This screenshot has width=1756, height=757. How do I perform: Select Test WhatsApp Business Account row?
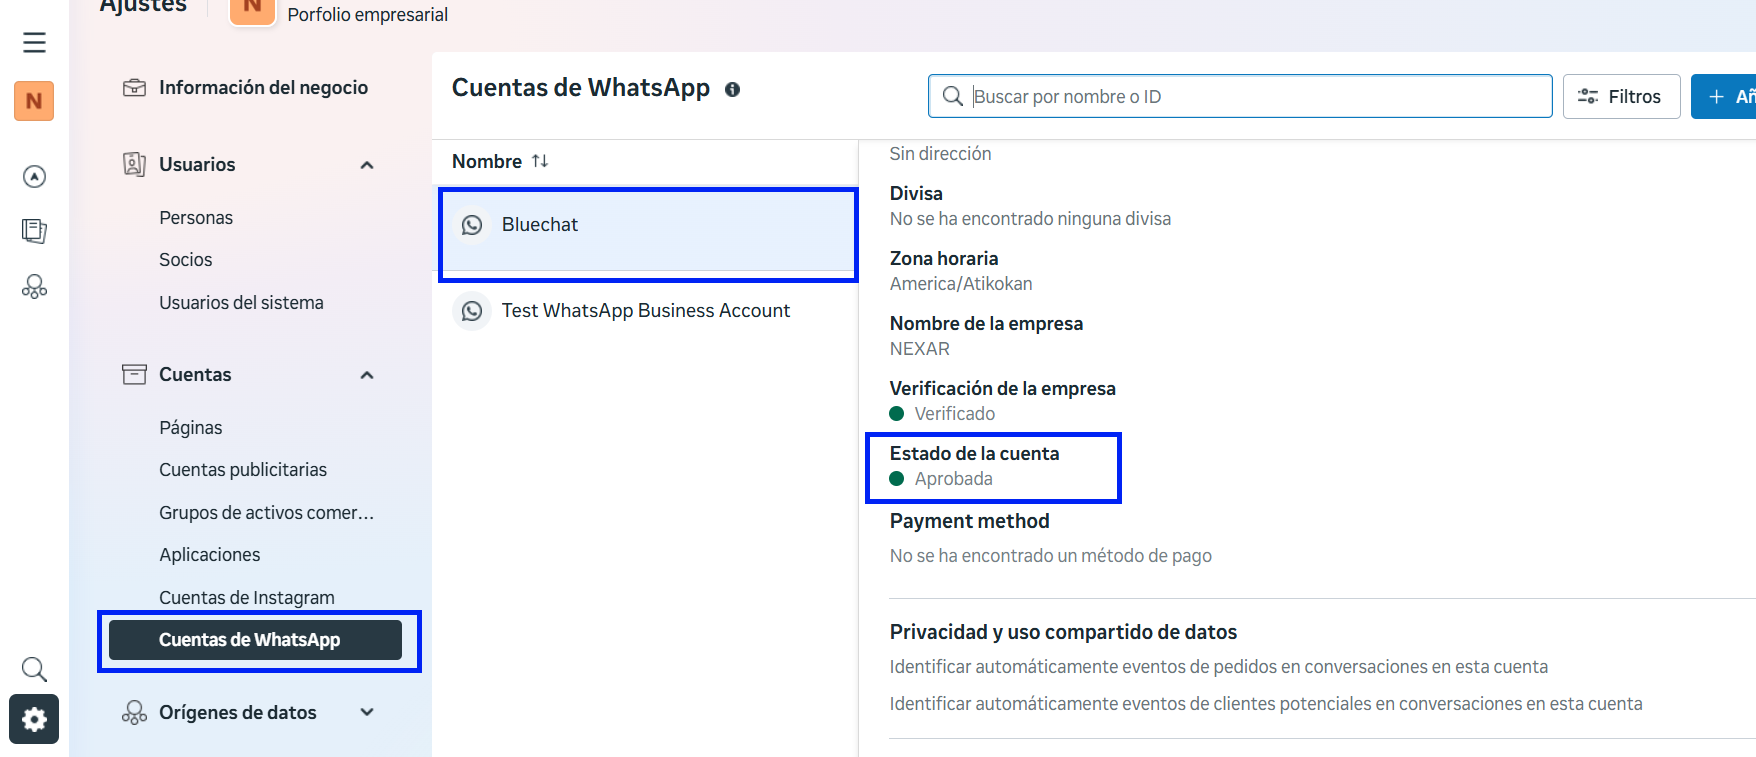coord(645,311)
